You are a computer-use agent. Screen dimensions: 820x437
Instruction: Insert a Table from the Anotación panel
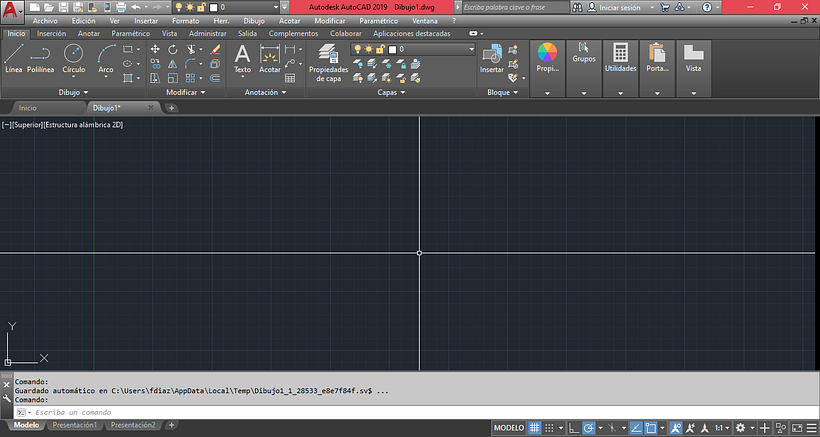click(290, 78)
